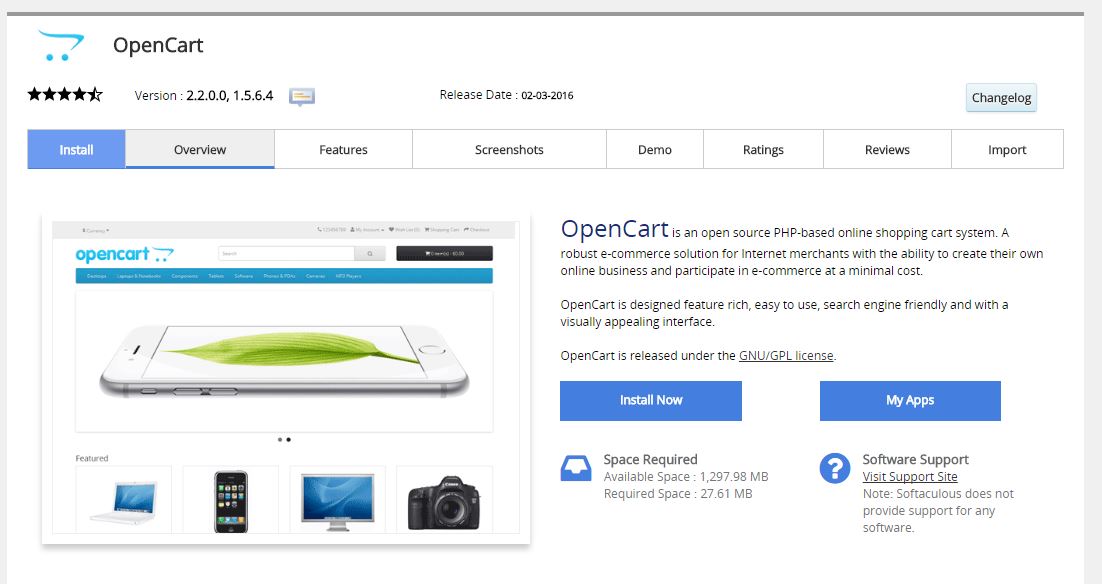Click the Software Support question mark icon
Viewport: 1102px width, 584px height.
click(835, 468)
